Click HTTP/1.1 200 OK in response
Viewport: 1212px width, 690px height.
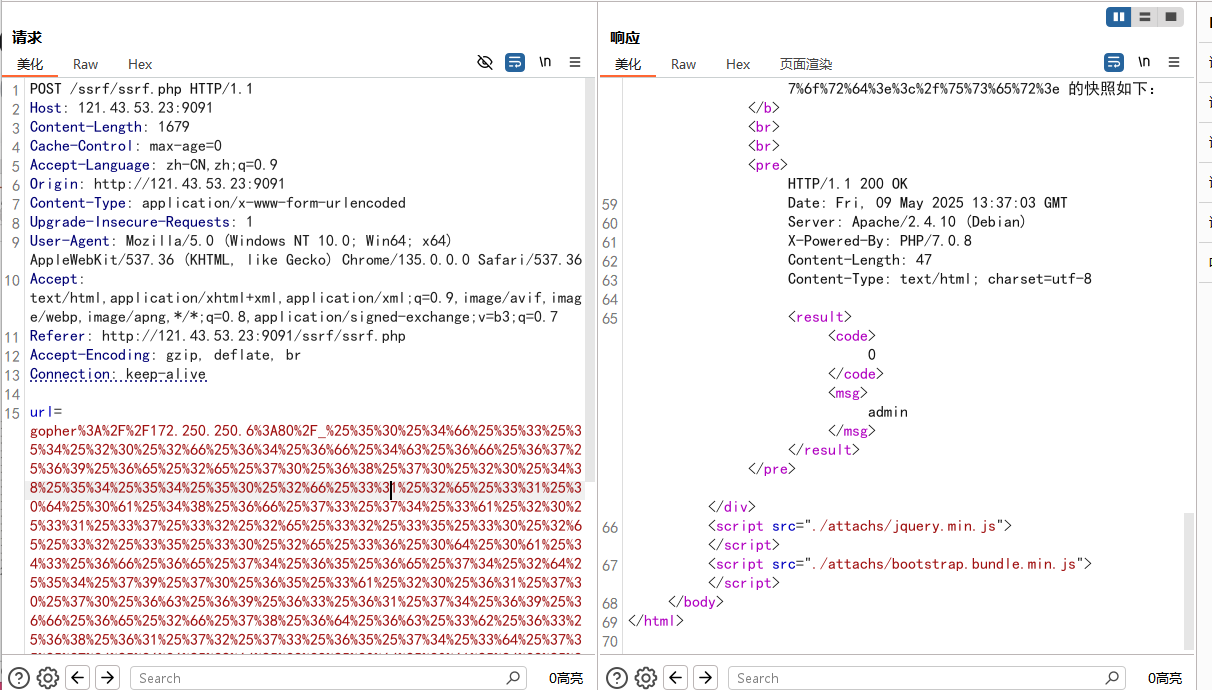848,184
